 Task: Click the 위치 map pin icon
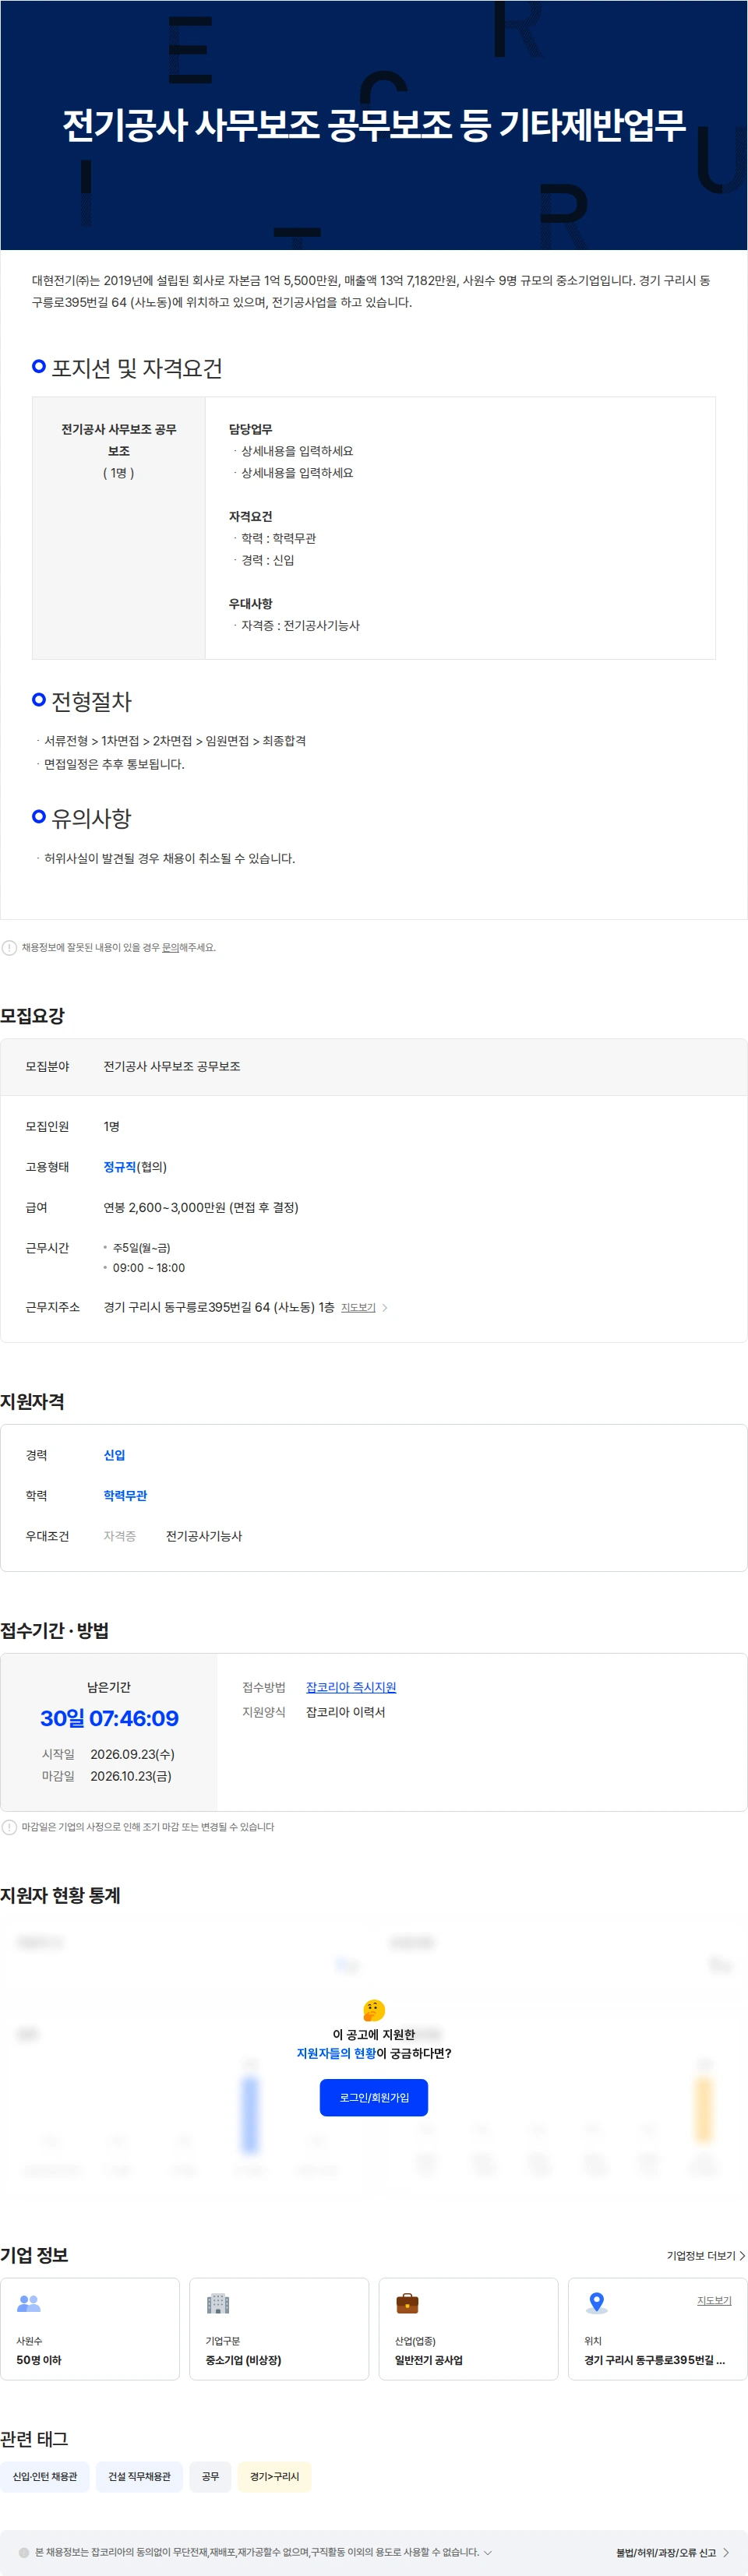pyautogui.click(x=597, y=2303)
